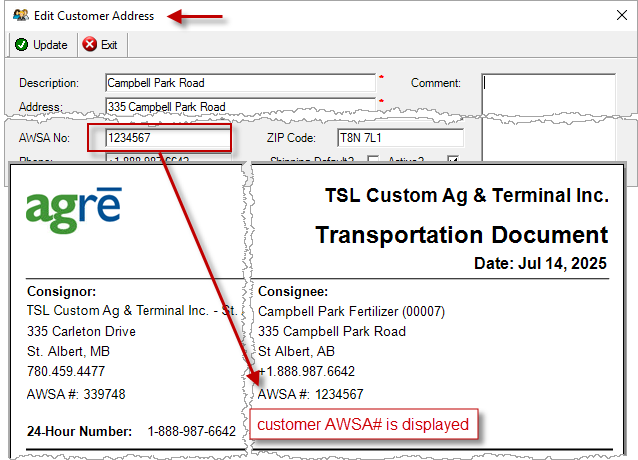Toggle the Shipping Default checkbox

(373, 159)
